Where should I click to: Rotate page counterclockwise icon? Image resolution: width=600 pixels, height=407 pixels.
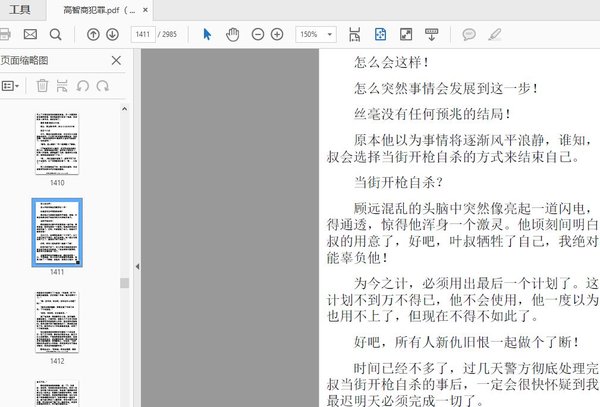(x=83, y=86)
